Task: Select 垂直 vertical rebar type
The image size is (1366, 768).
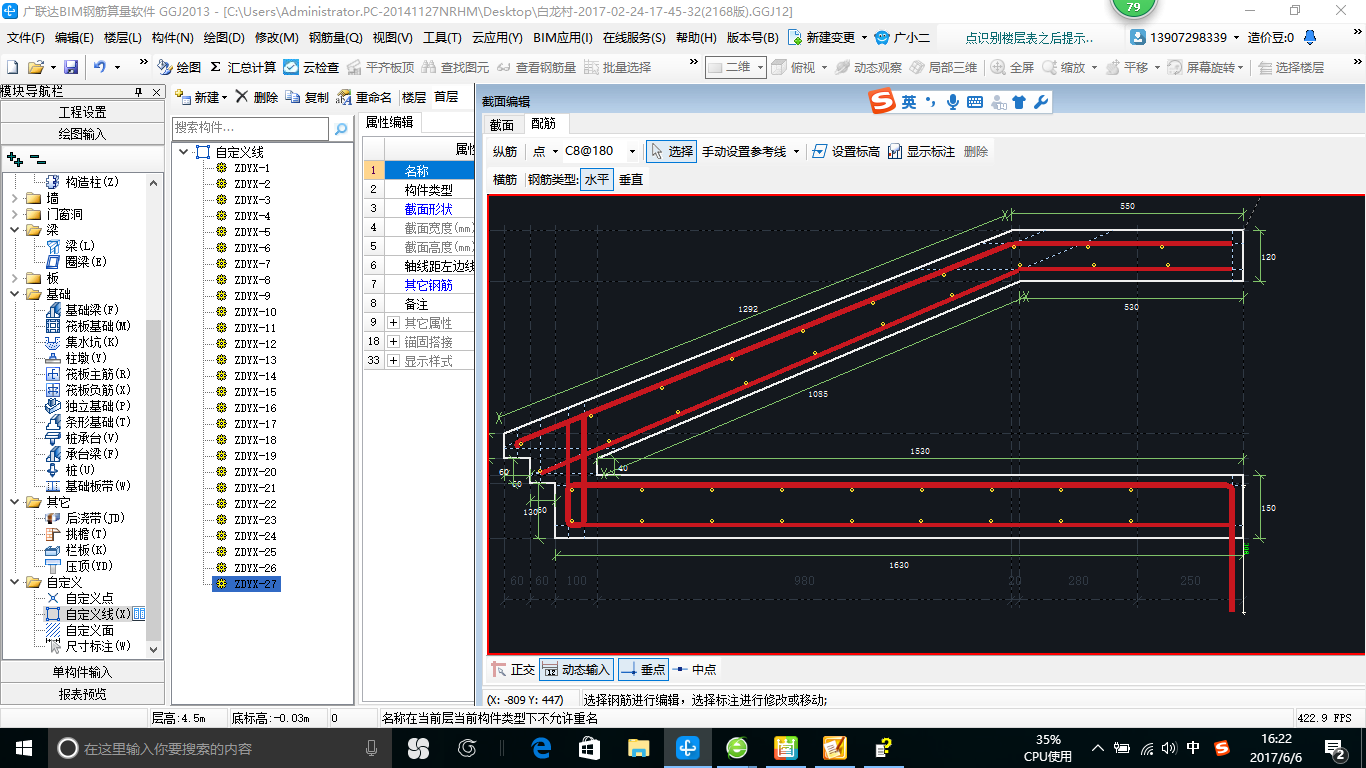Action: point(631,180)
